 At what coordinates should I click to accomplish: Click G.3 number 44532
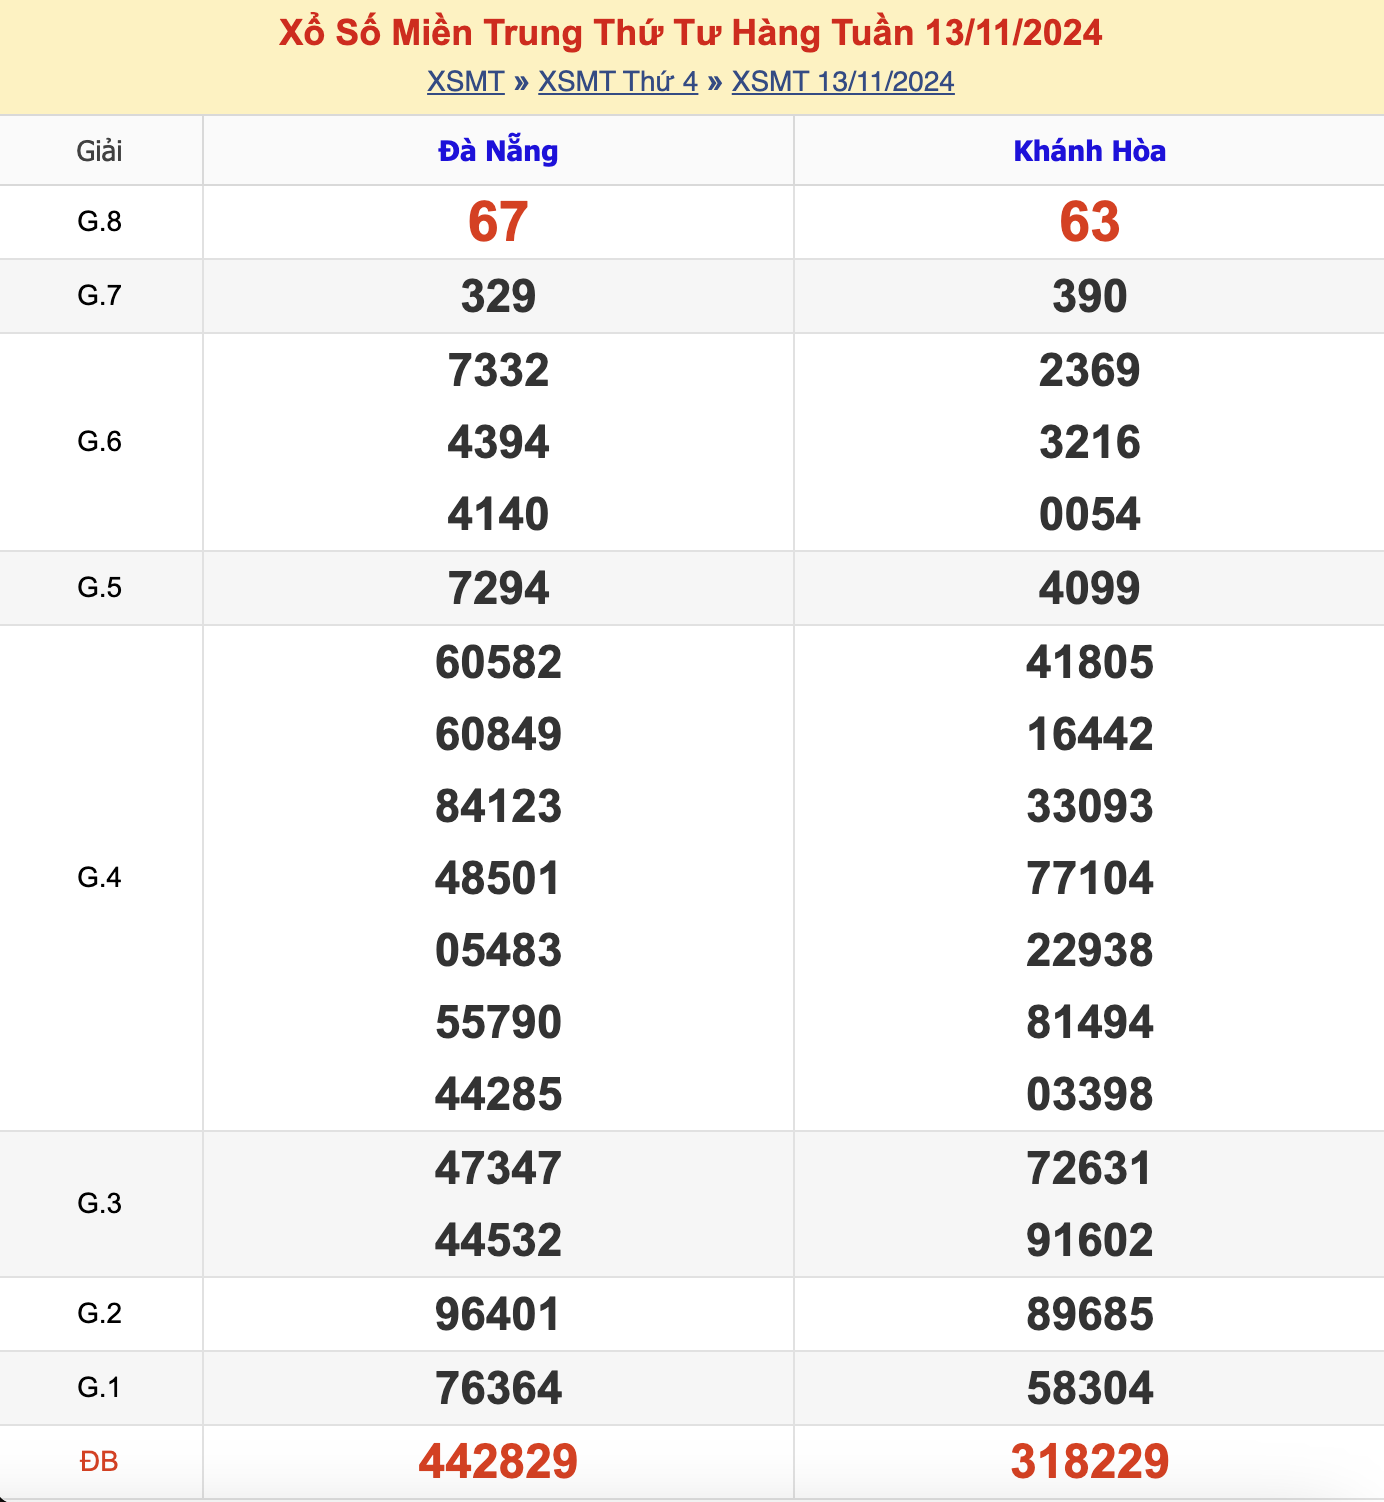click(498, 1240)
